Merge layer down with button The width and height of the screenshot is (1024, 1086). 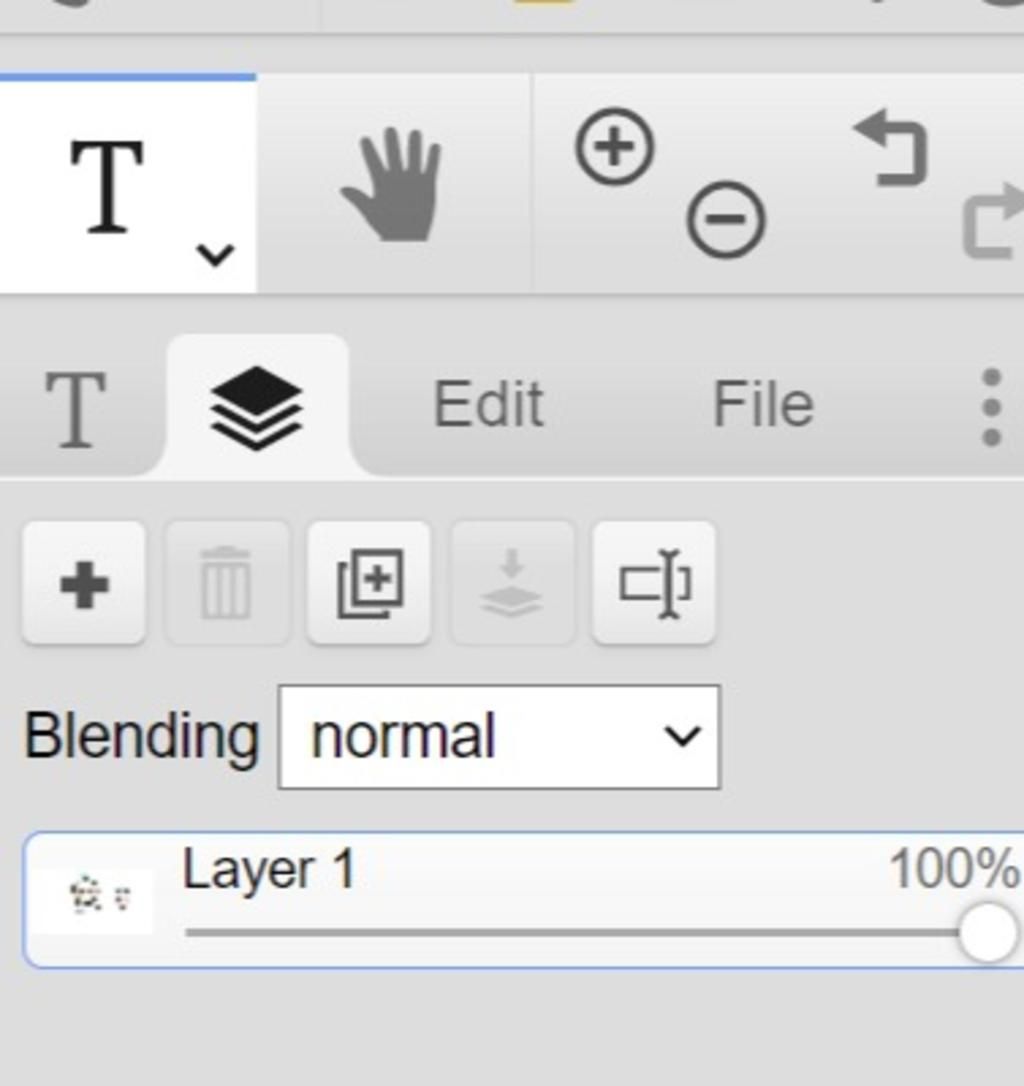[512, 584]
